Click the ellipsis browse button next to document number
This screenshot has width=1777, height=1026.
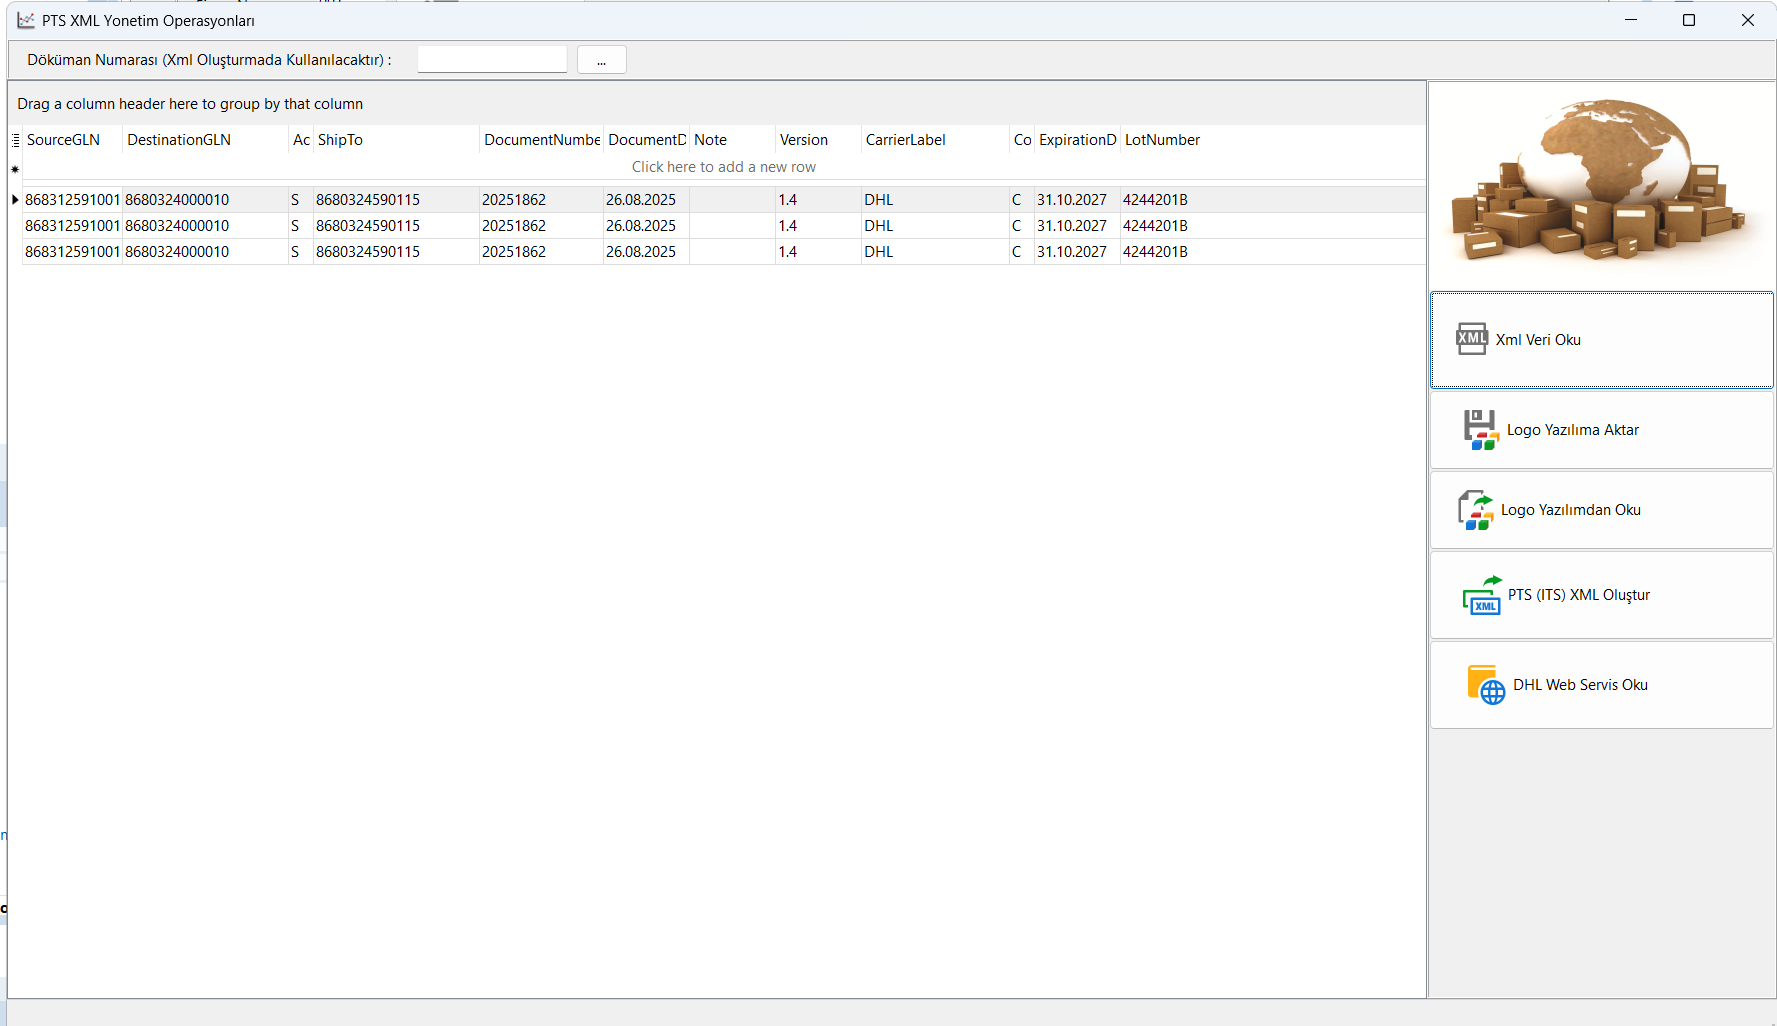tap(601, 60)
